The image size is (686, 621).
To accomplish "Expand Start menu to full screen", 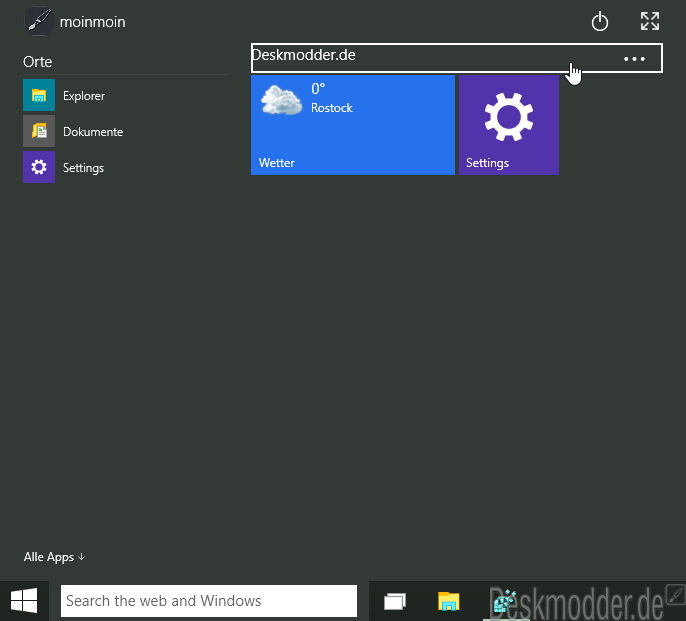I will [x=650, y=21].
